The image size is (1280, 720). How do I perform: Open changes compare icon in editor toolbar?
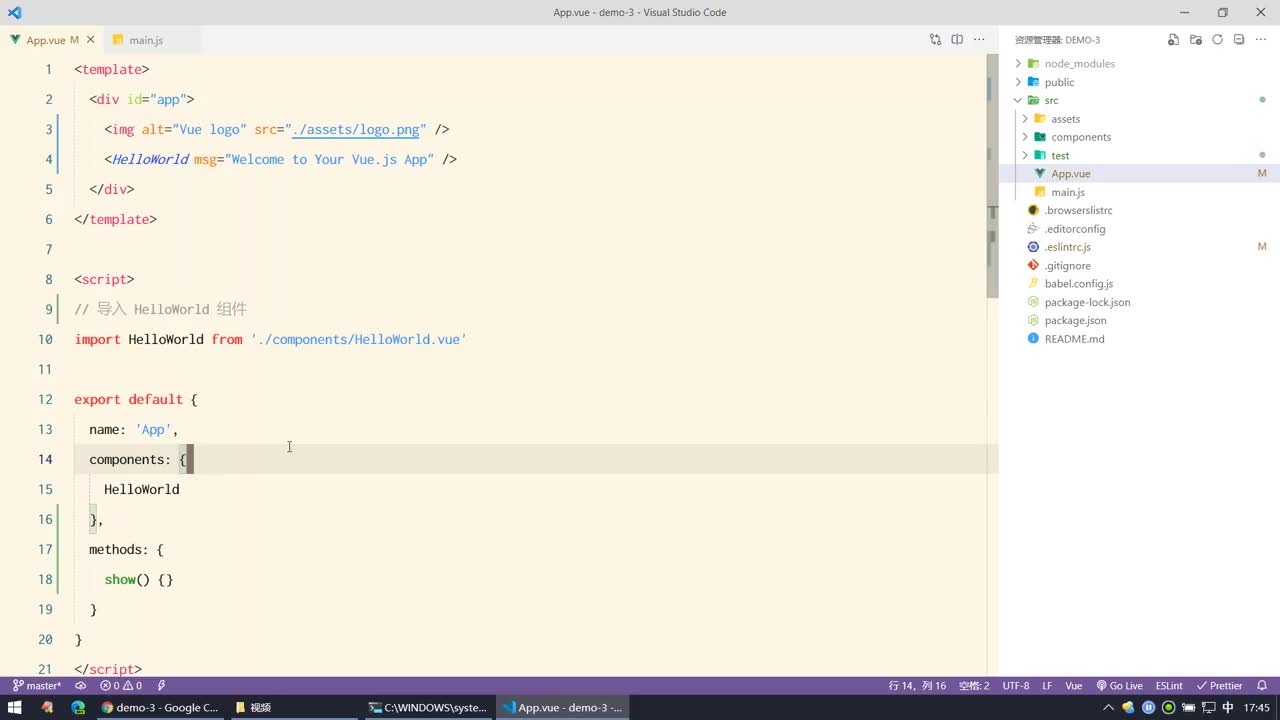coord(935,40)
